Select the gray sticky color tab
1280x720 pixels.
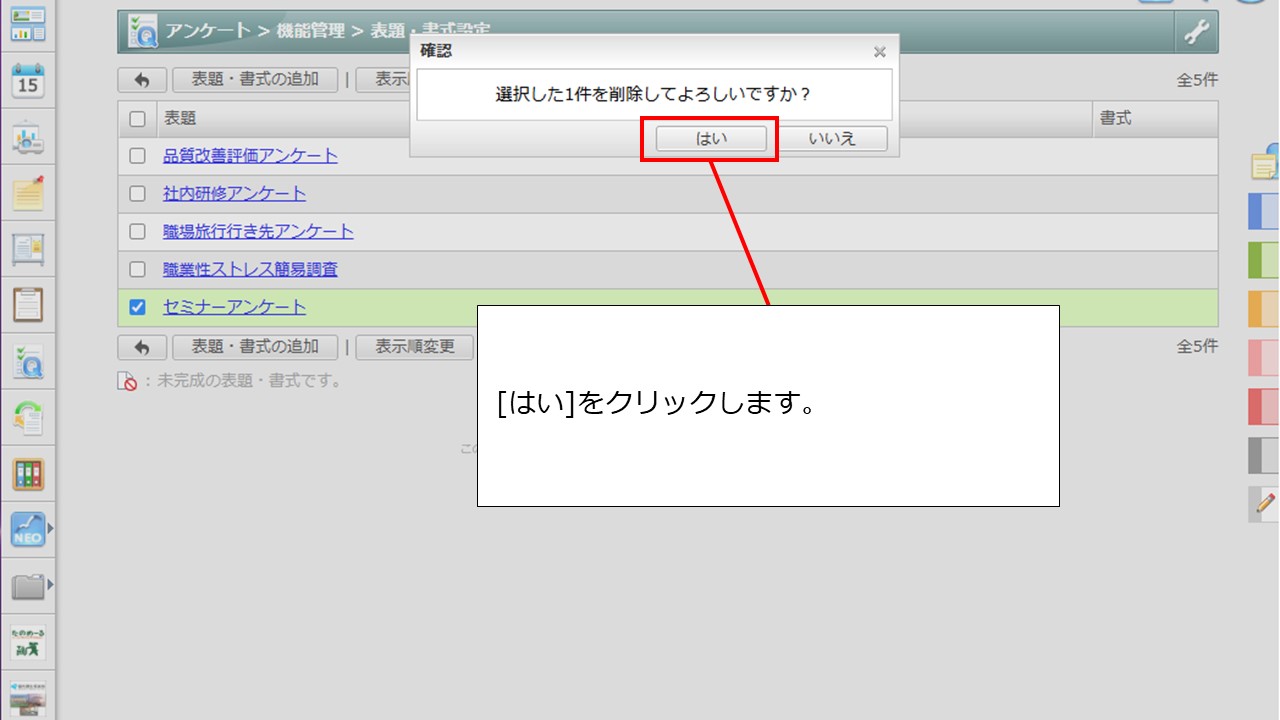point(1264,455)
